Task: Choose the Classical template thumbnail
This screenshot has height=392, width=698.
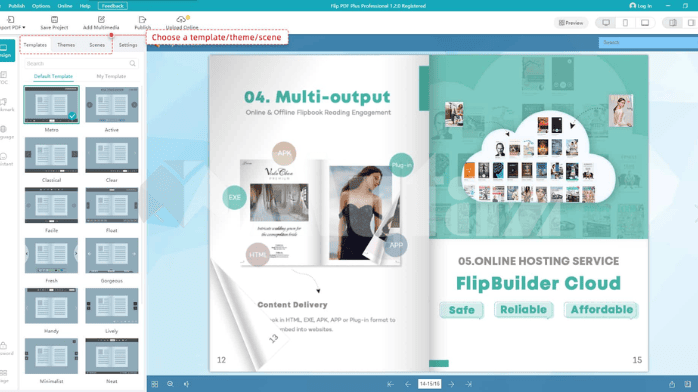Action: point(52,155)
